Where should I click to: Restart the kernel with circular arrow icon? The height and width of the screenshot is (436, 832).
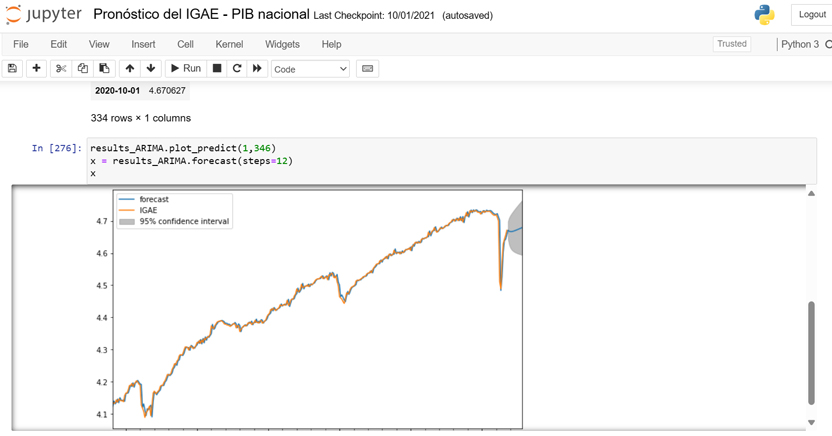pyautogui.click(x=237, y=68)
